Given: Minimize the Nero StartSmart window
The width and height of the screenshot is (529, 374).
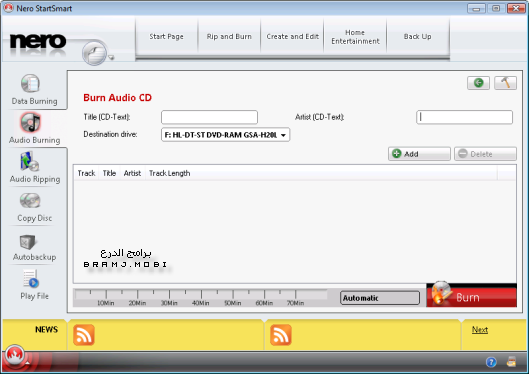Looking at the screenshot, I should click(476, 8).
